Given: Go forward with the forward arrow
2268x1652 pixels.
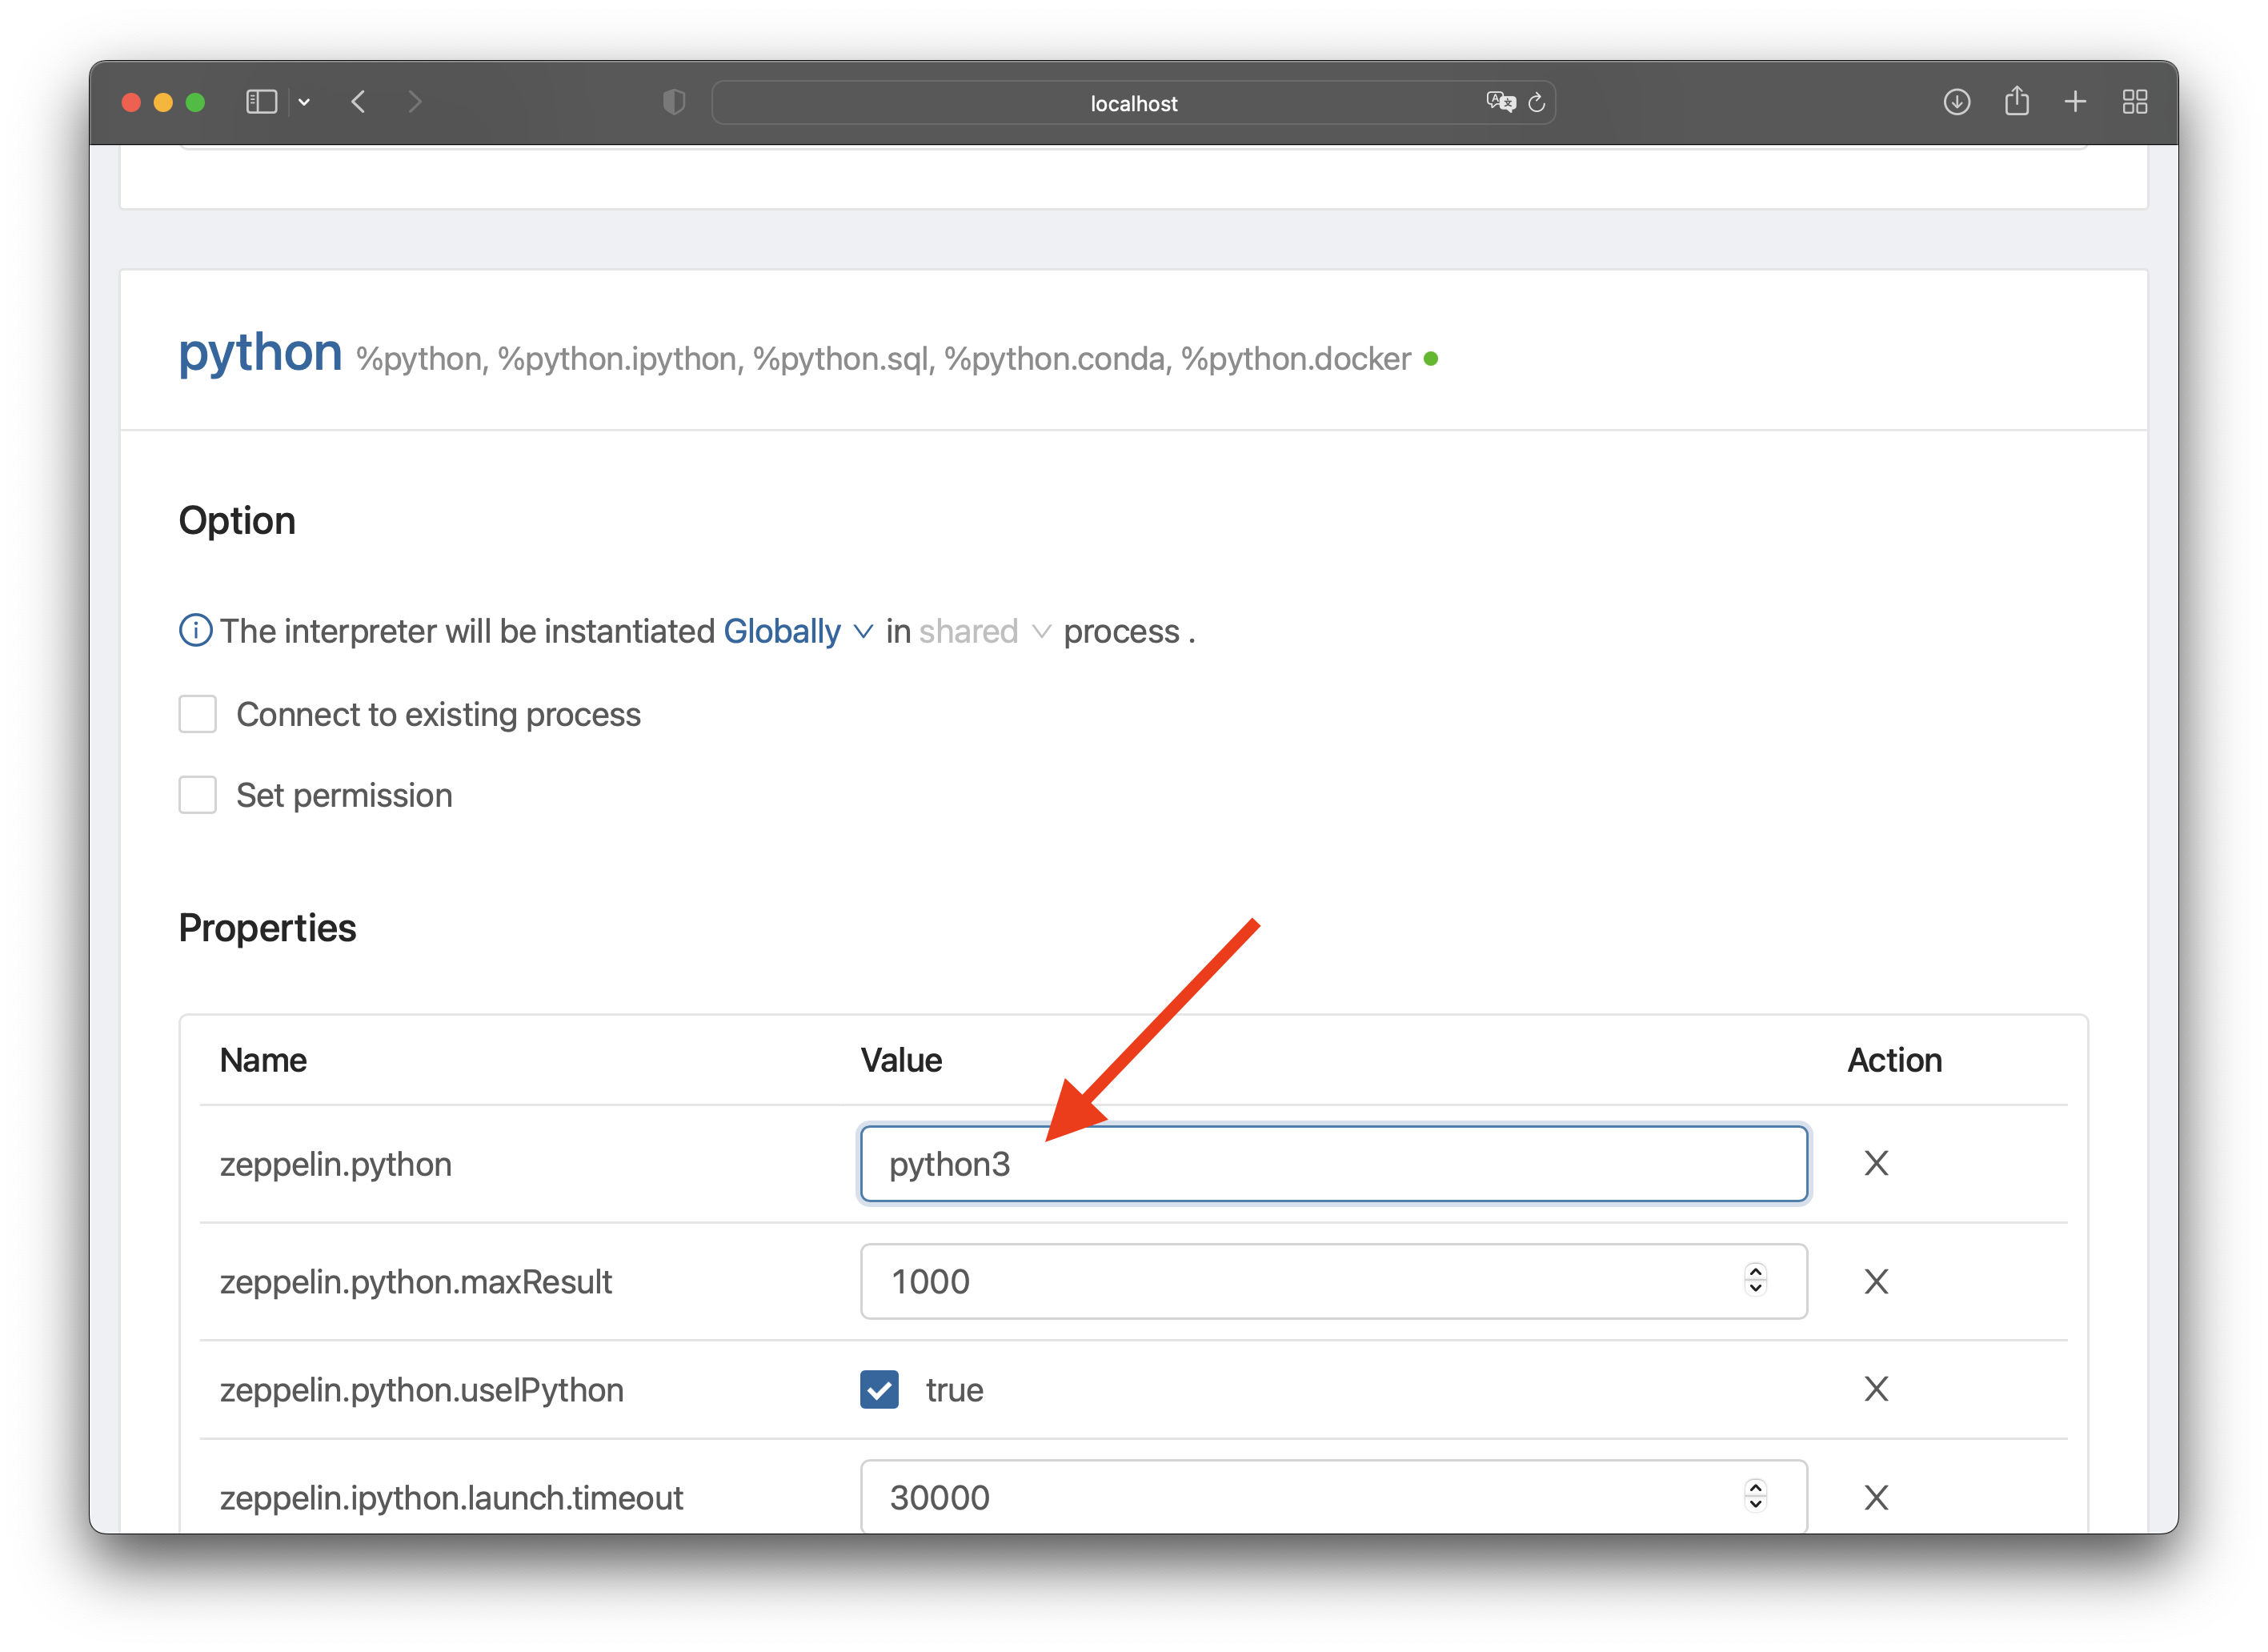Looking at the screenshot, I should (415, 102).
